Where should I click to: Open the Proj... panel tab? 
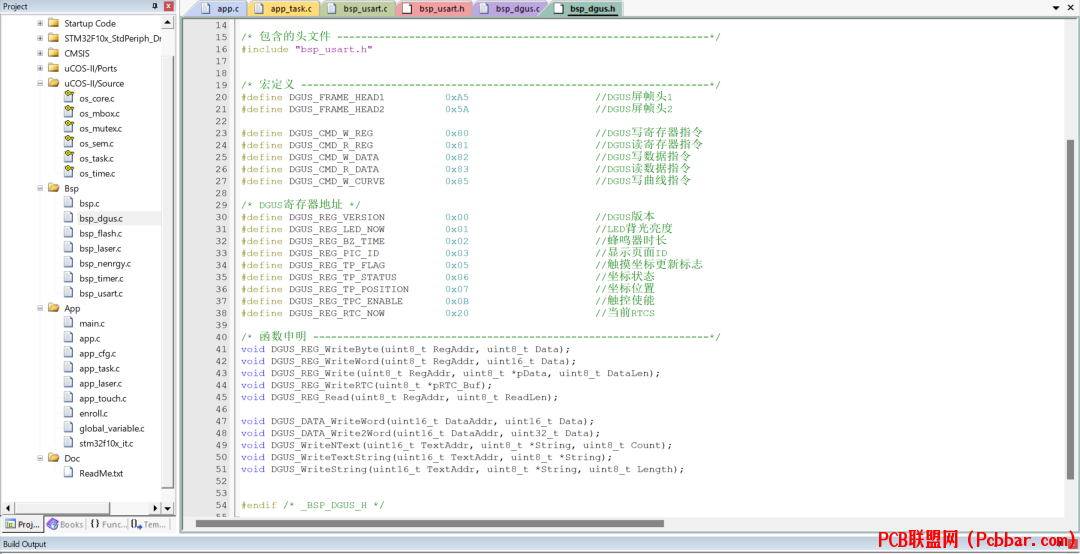pos(23,524)
